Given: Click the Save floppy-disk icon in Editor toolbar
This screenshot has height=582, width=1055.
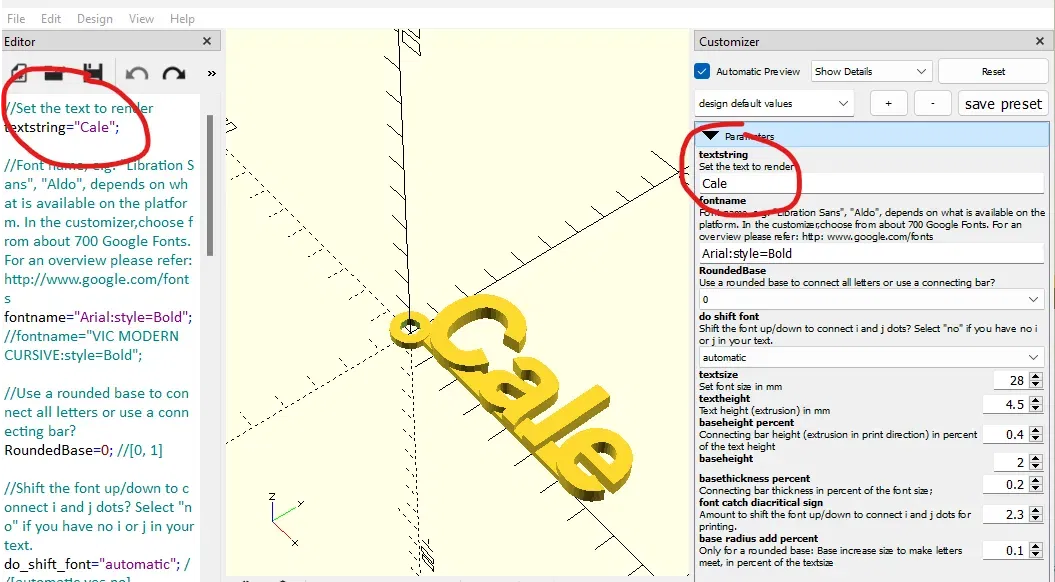Looking at the screenshot, I should 92,73.
